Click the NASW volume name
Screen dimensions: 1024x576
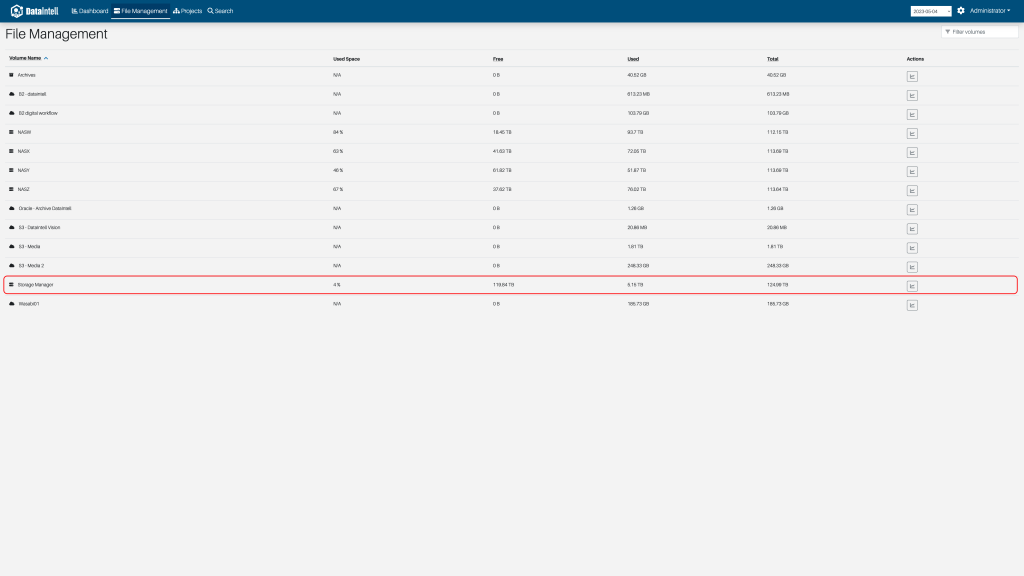(x=24, y=132)
